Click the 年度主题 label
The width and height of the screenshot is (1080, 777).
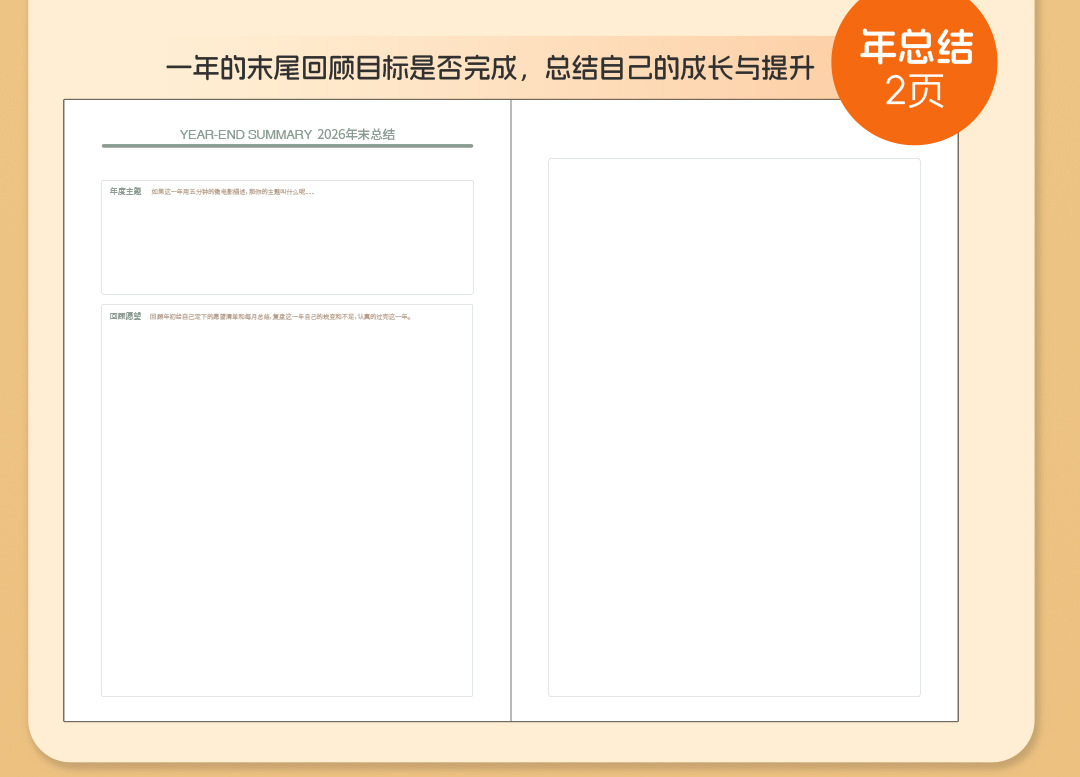coord(125,191)
